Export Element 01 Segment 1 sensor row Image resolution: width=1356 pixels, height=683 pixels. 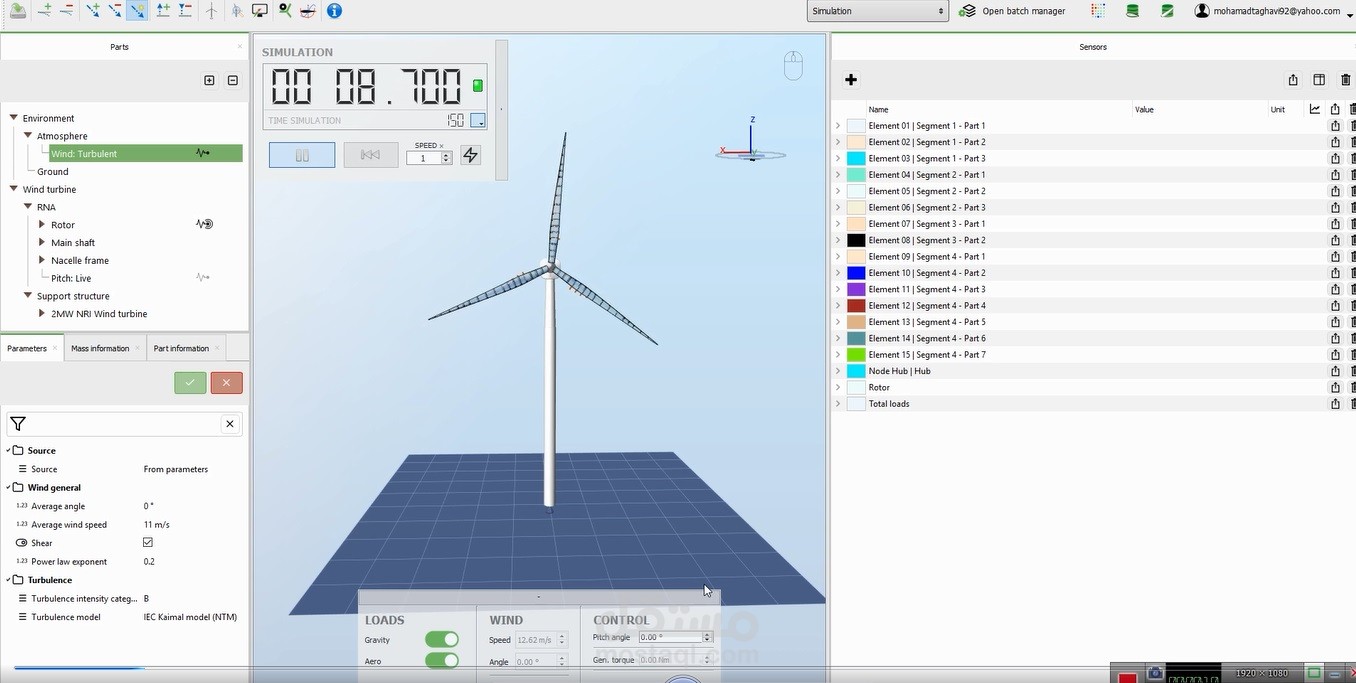pyautogui.click(x=1335, y=126)
